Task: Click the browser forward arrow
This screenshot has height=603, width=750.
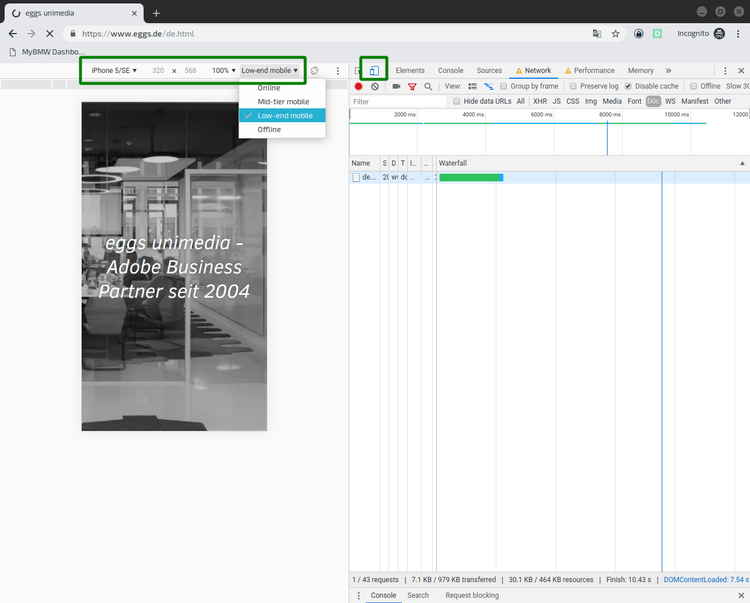Action: [31, 33]
